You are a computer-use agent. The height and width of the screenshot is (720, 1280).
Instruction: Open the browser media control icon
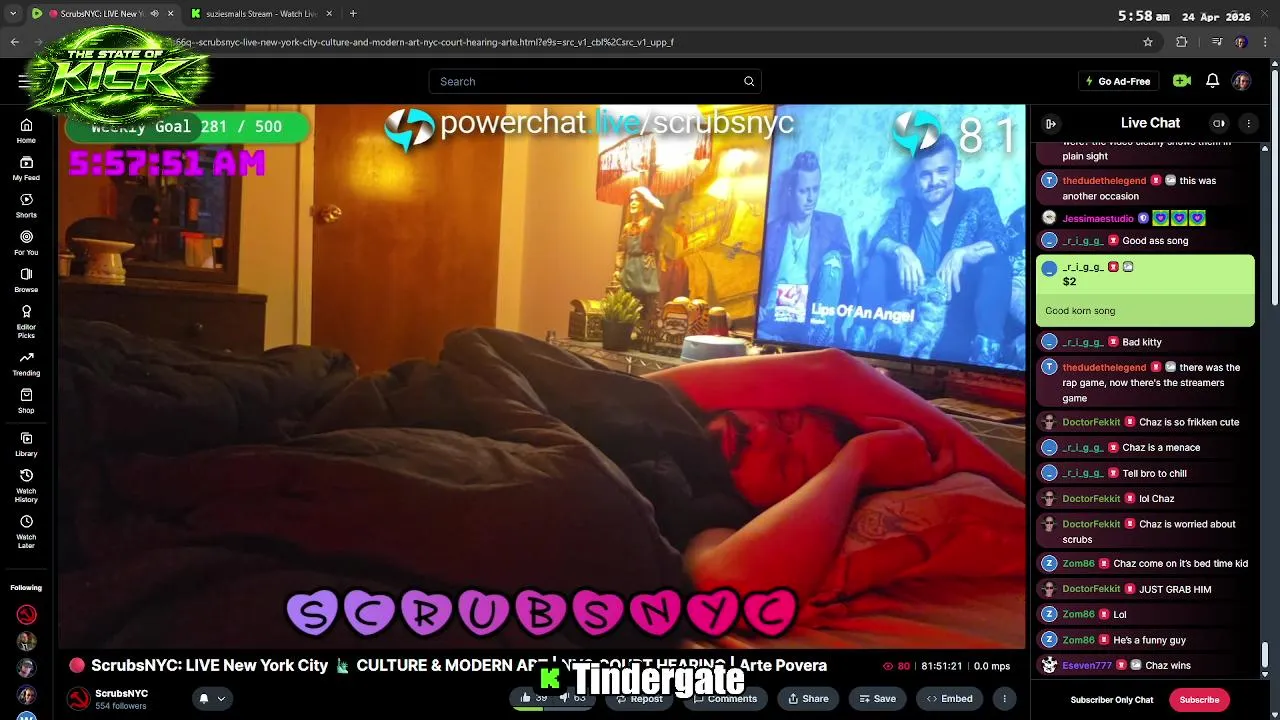(x=1217, y=42)
